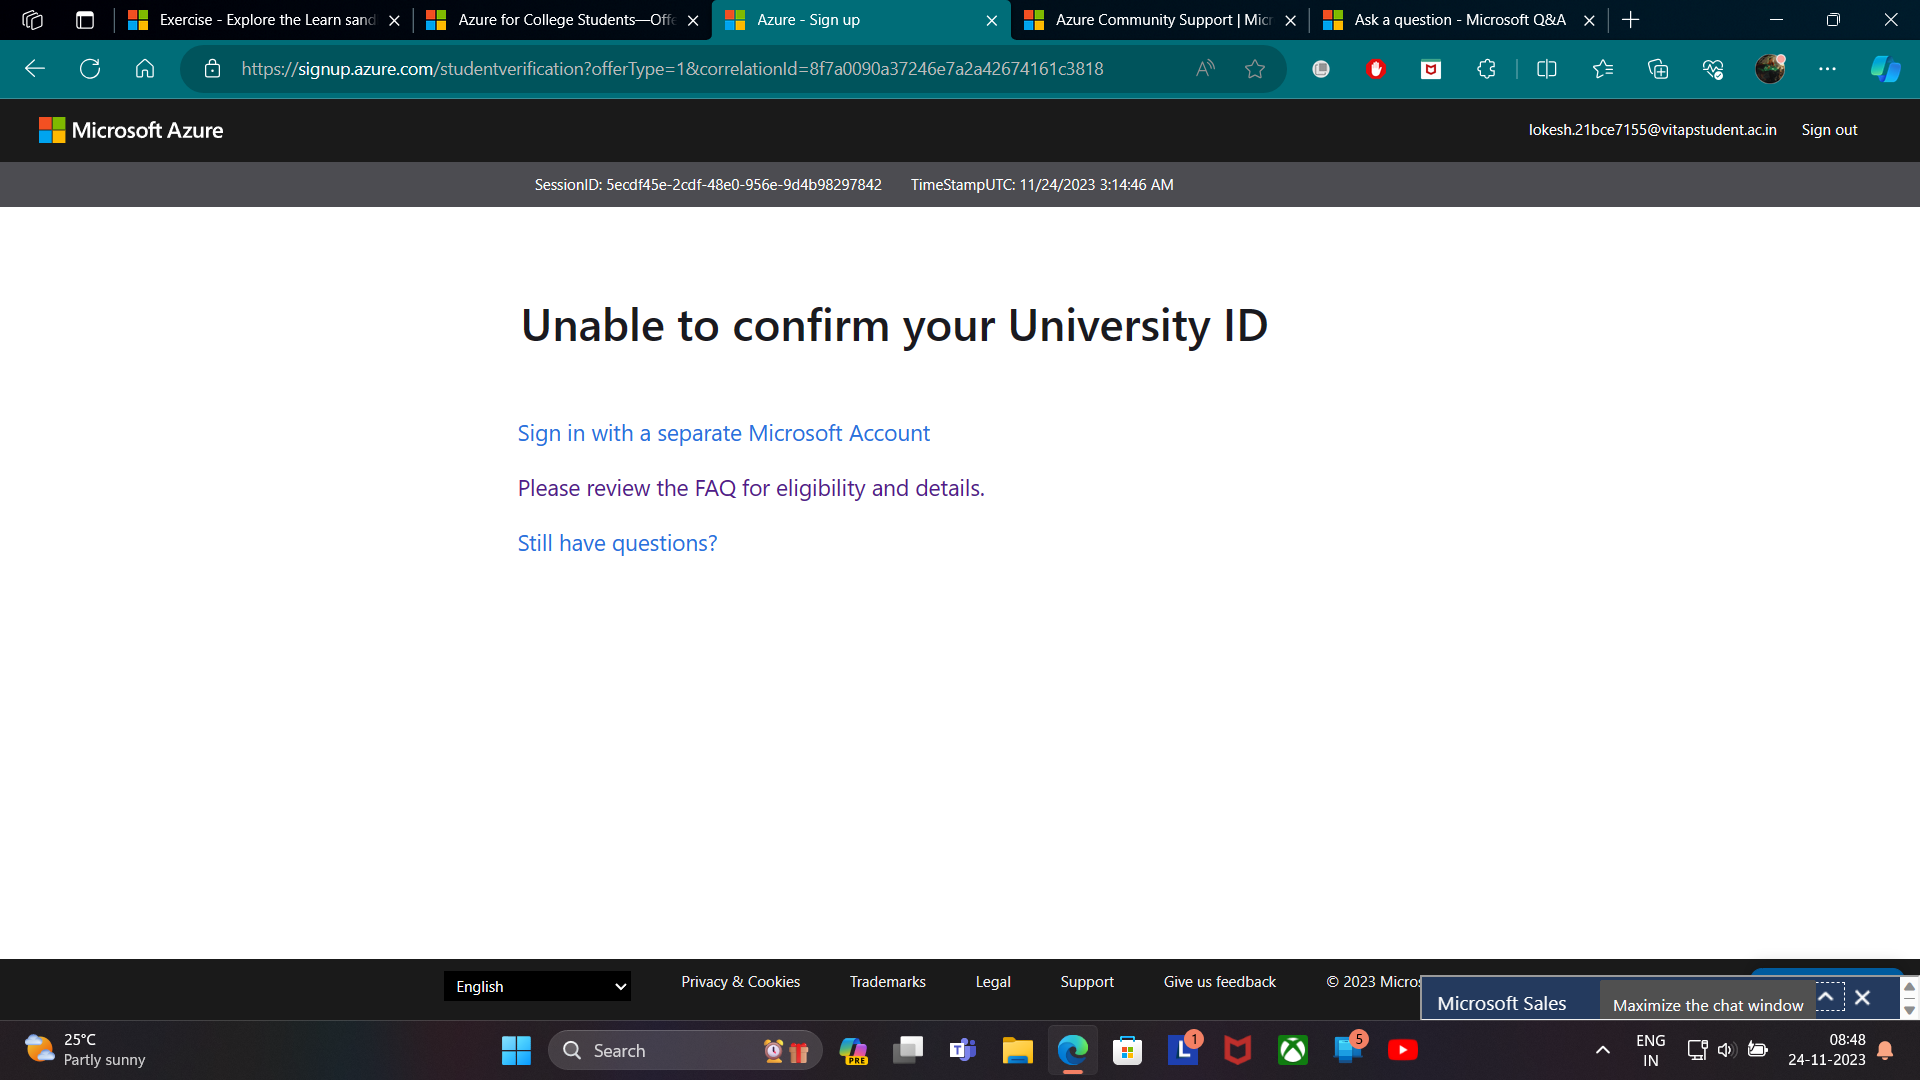Open the gray circle extension icon
1920x1080 pixels.
(1321, 69)
